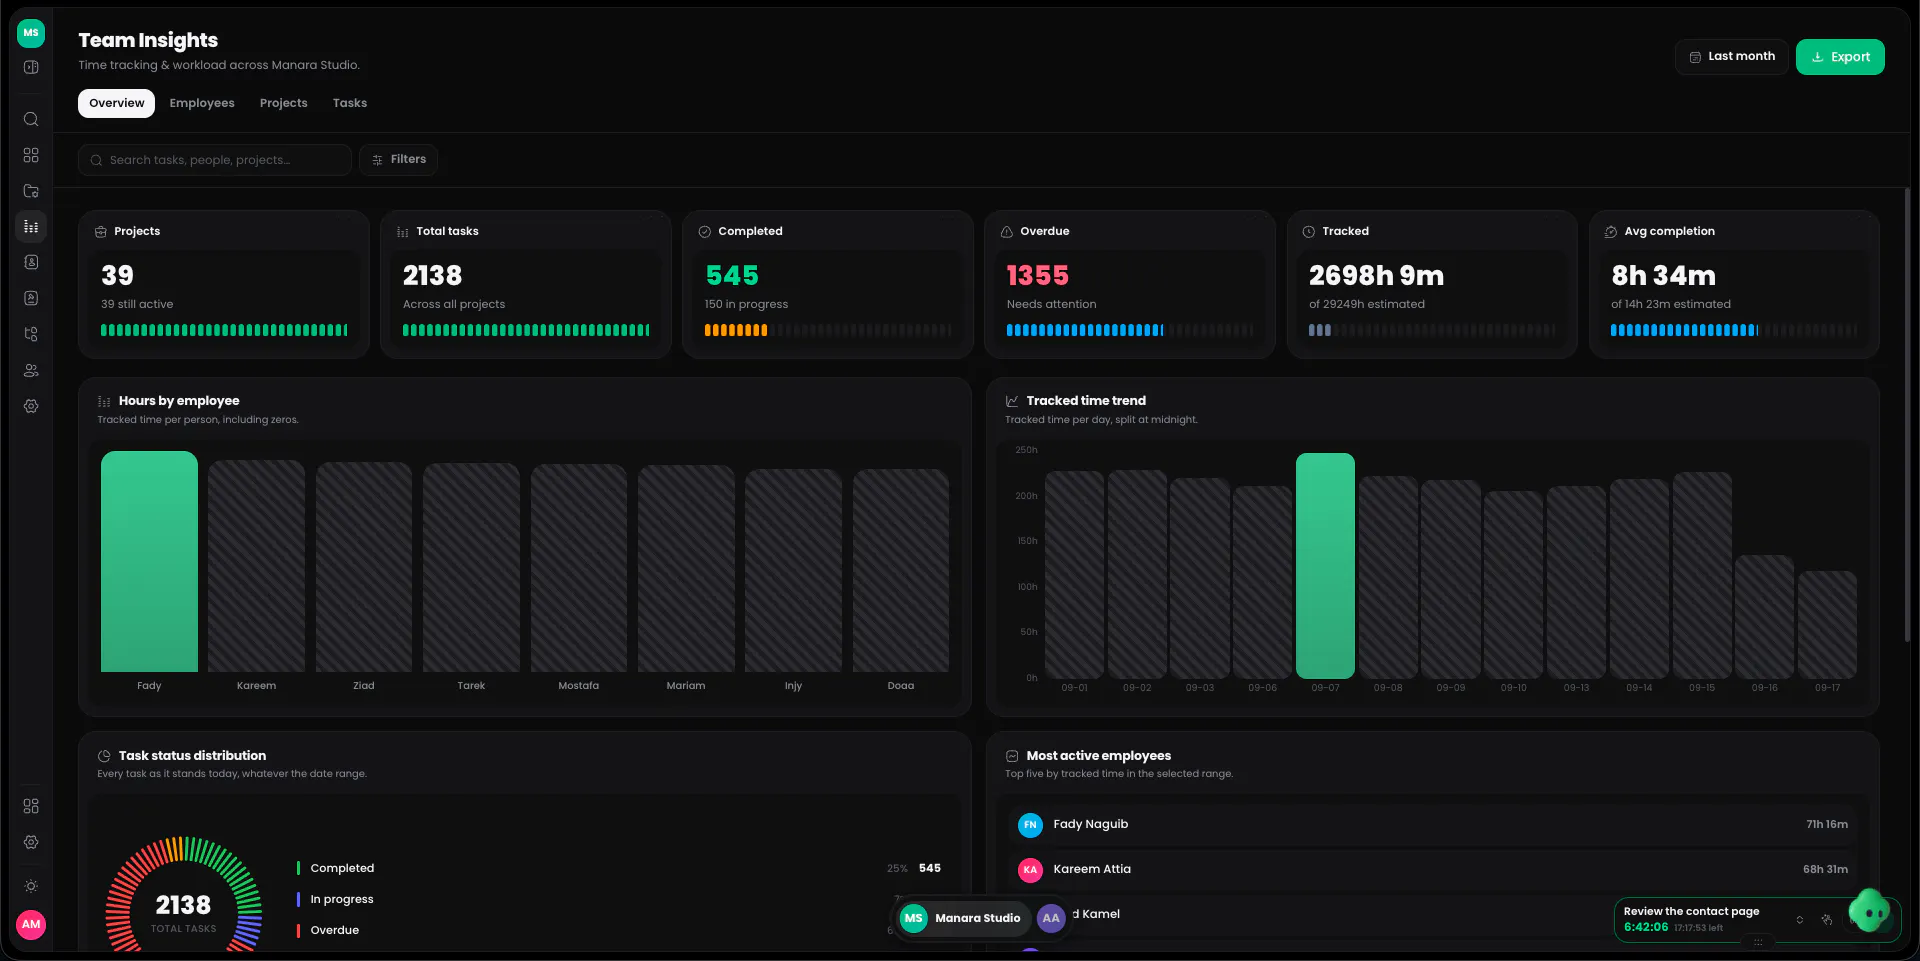
Task: Open the lower gear icon near the sidebar bottom
Action: coord(31,842)
